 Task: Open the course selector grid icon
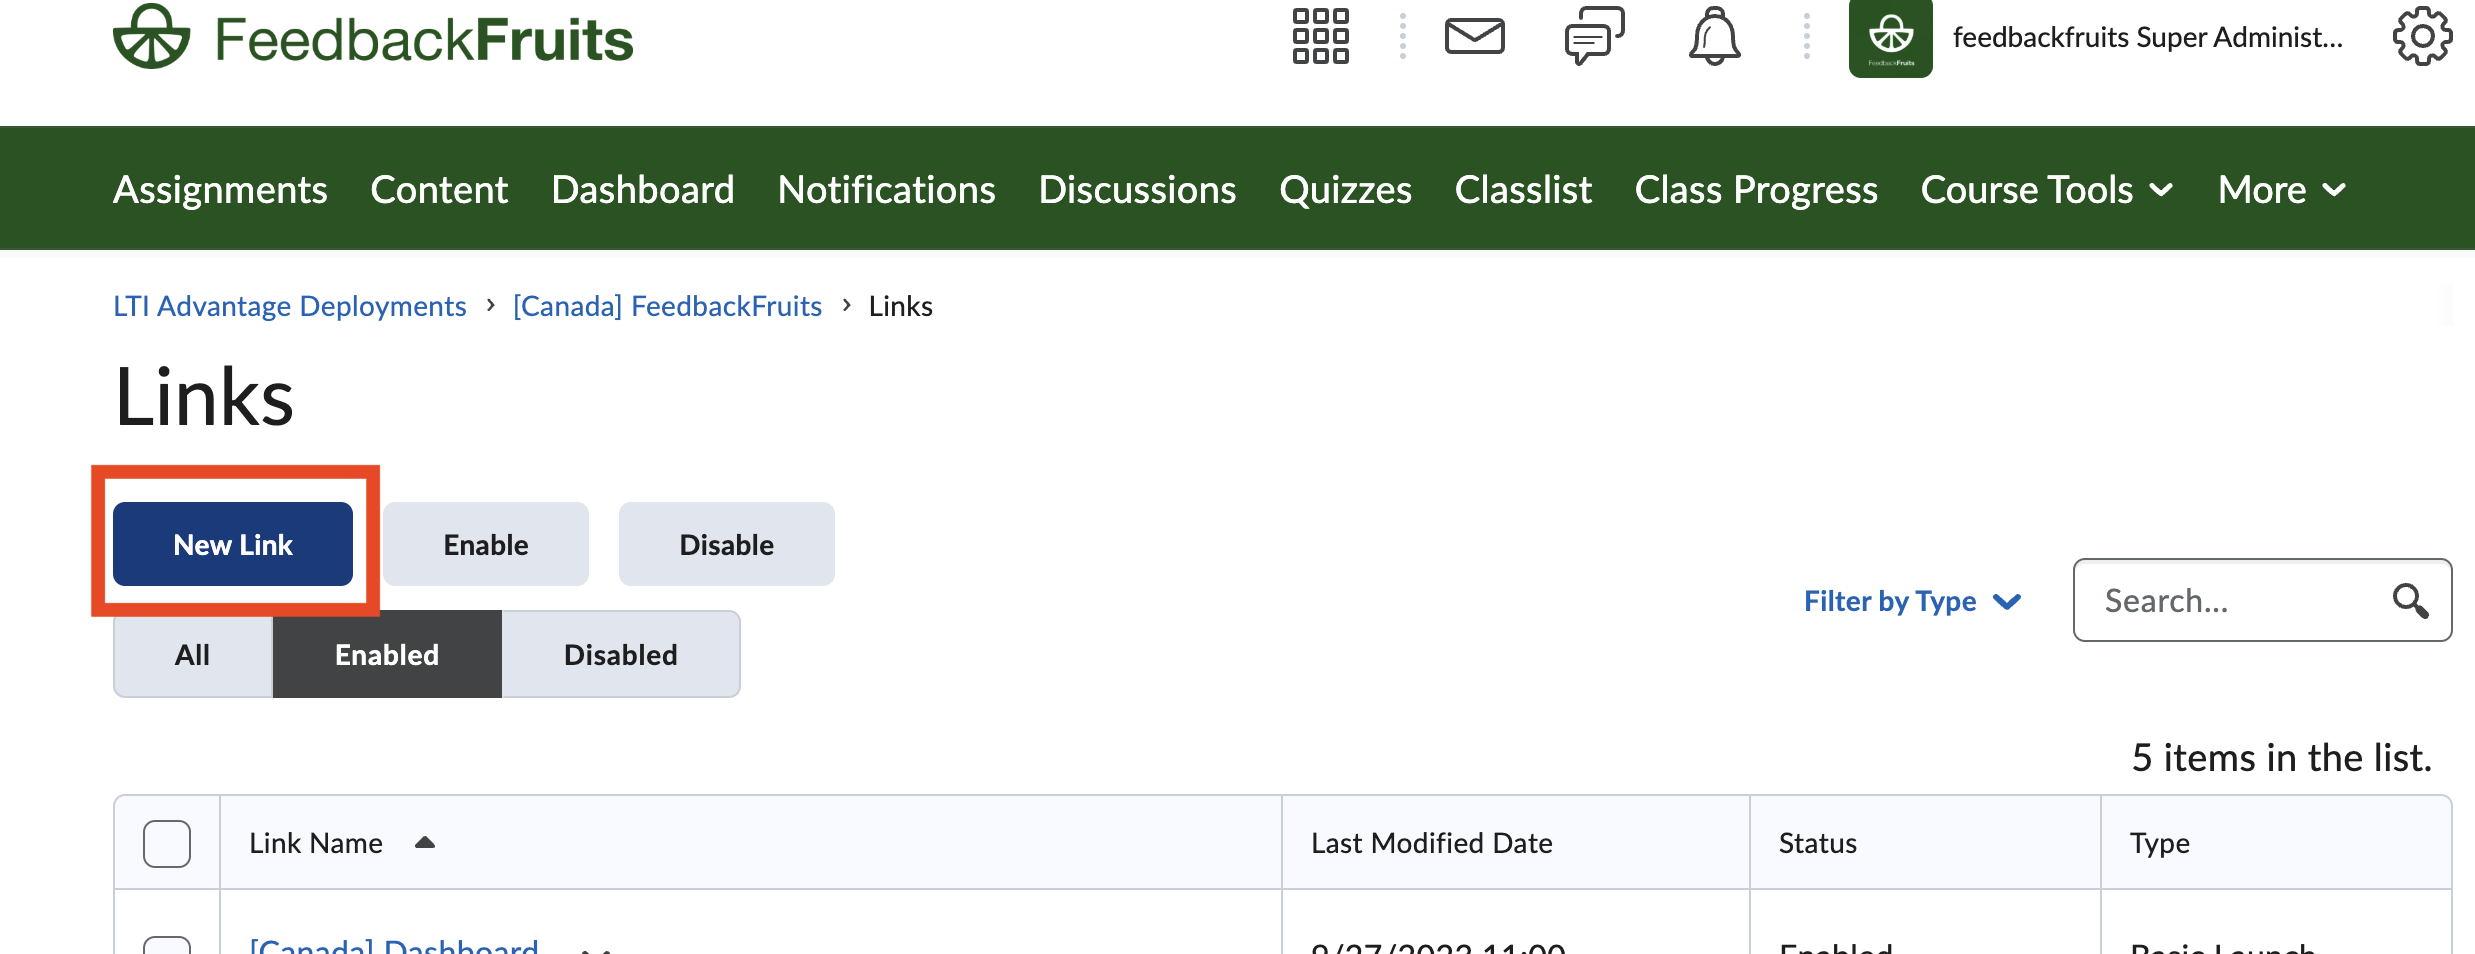point(1320,37)
